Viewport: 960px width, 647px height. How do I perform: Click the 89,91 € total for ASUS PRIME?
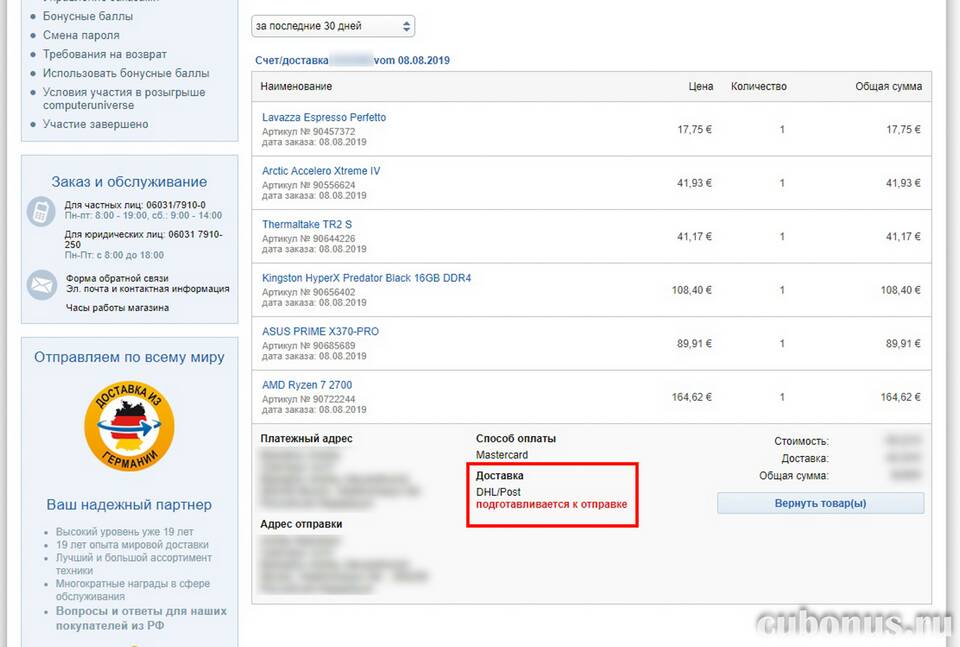(903, 344)
